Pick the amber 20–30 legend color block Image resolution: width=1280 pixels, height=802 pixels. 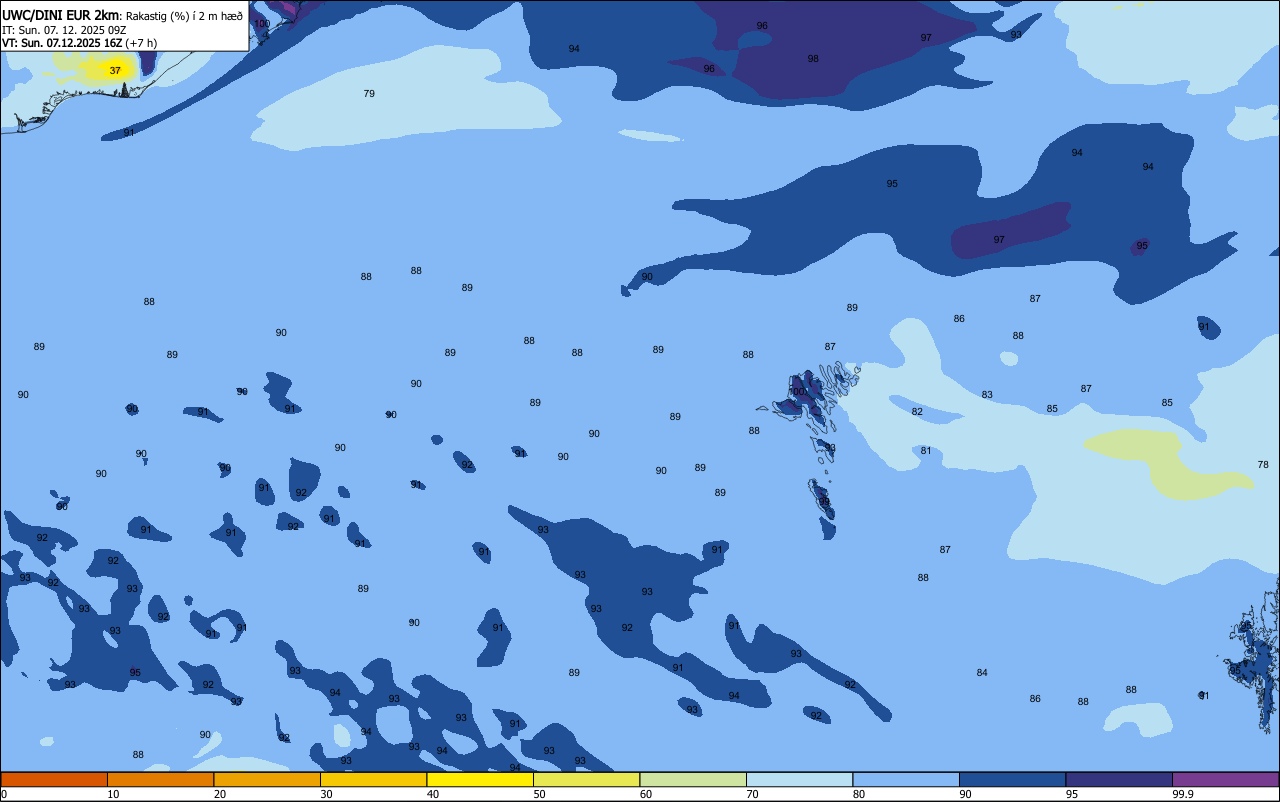(267, 779)
